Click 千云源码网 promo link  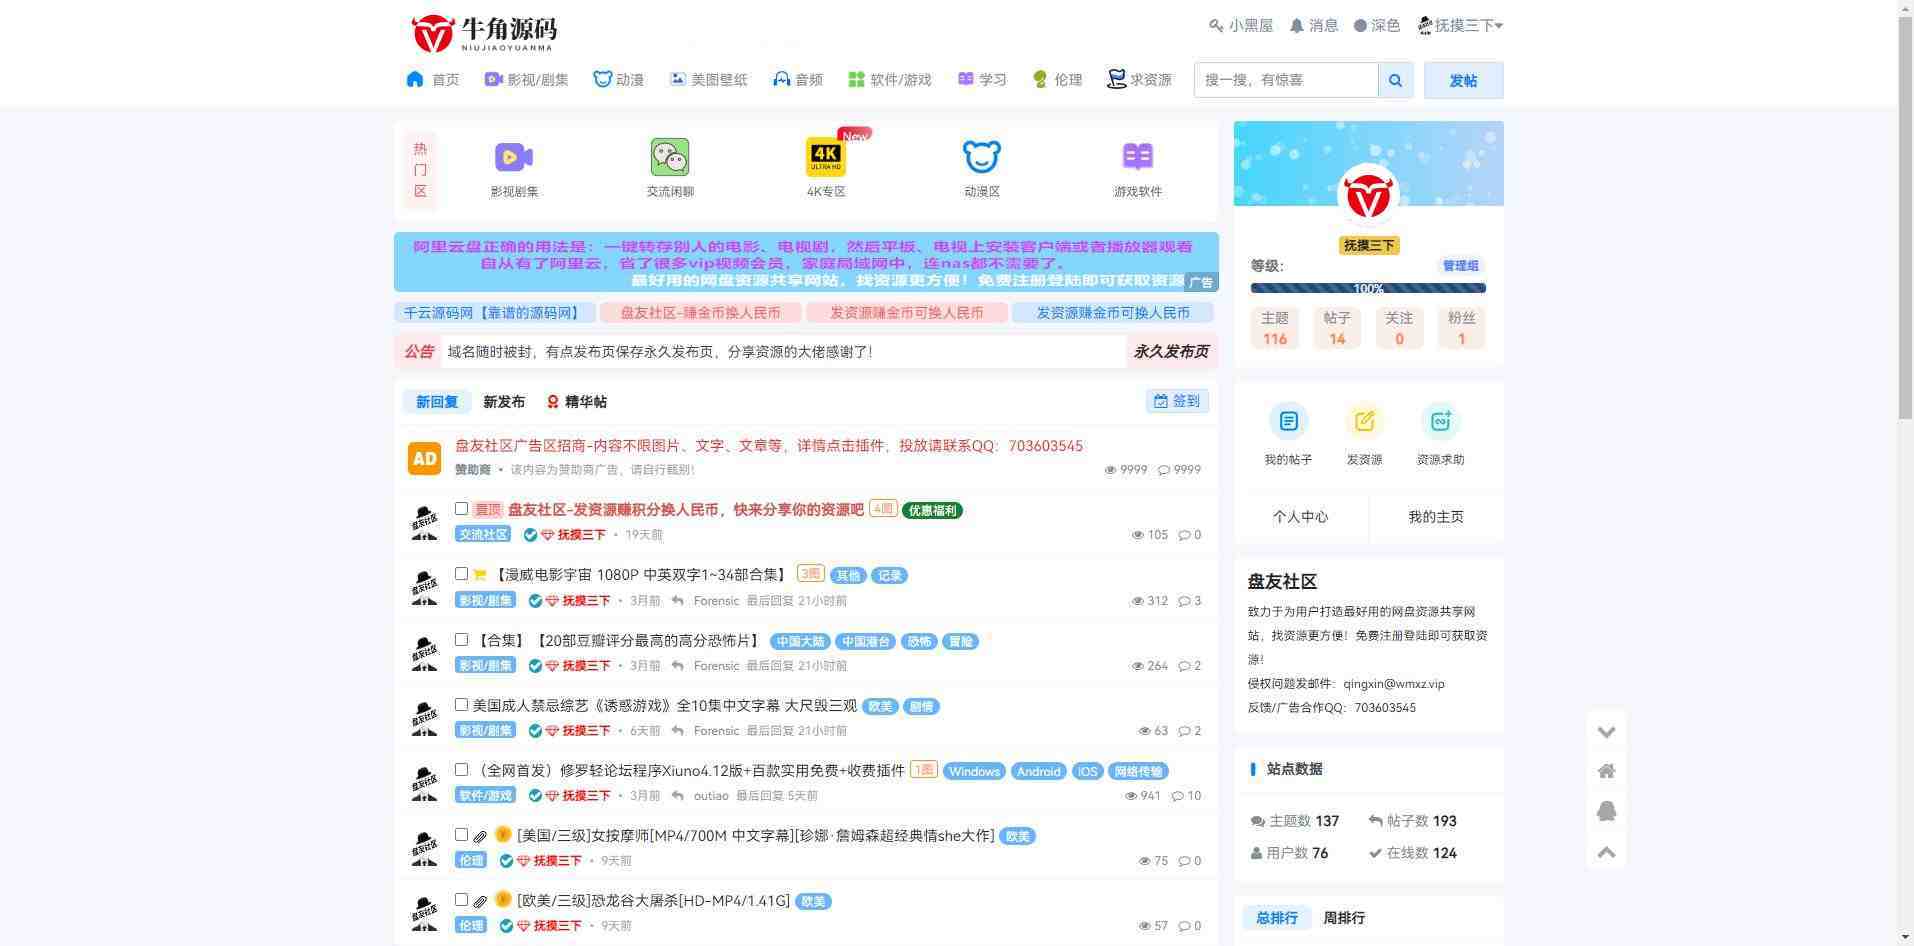494,313
